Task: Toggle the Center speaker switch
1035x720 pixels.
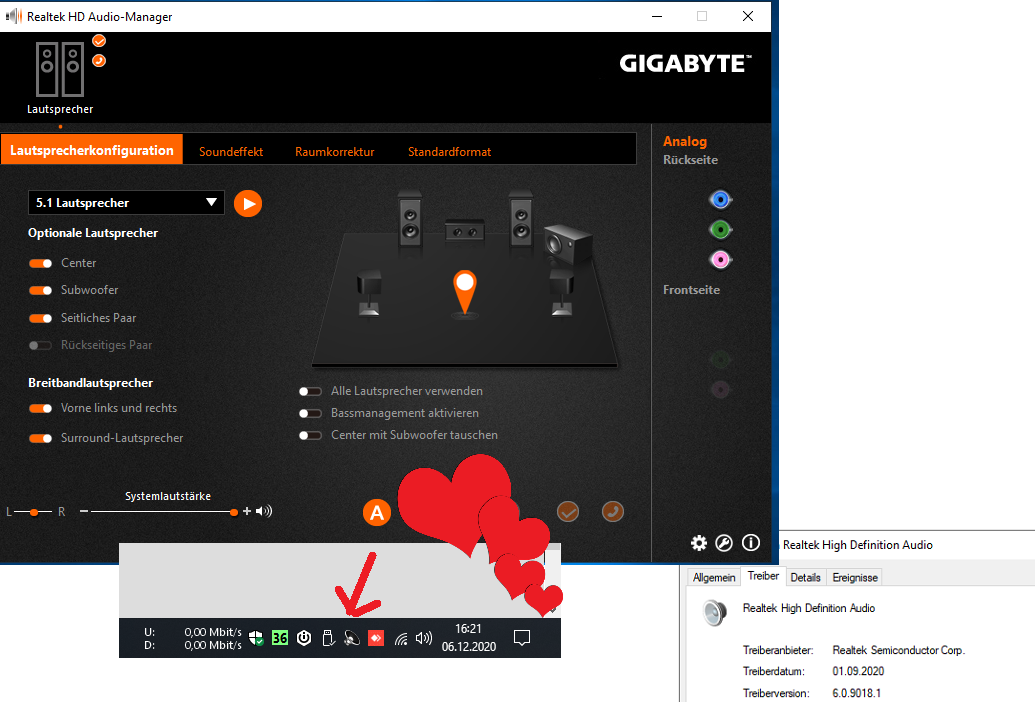Action: click(40, 263)
